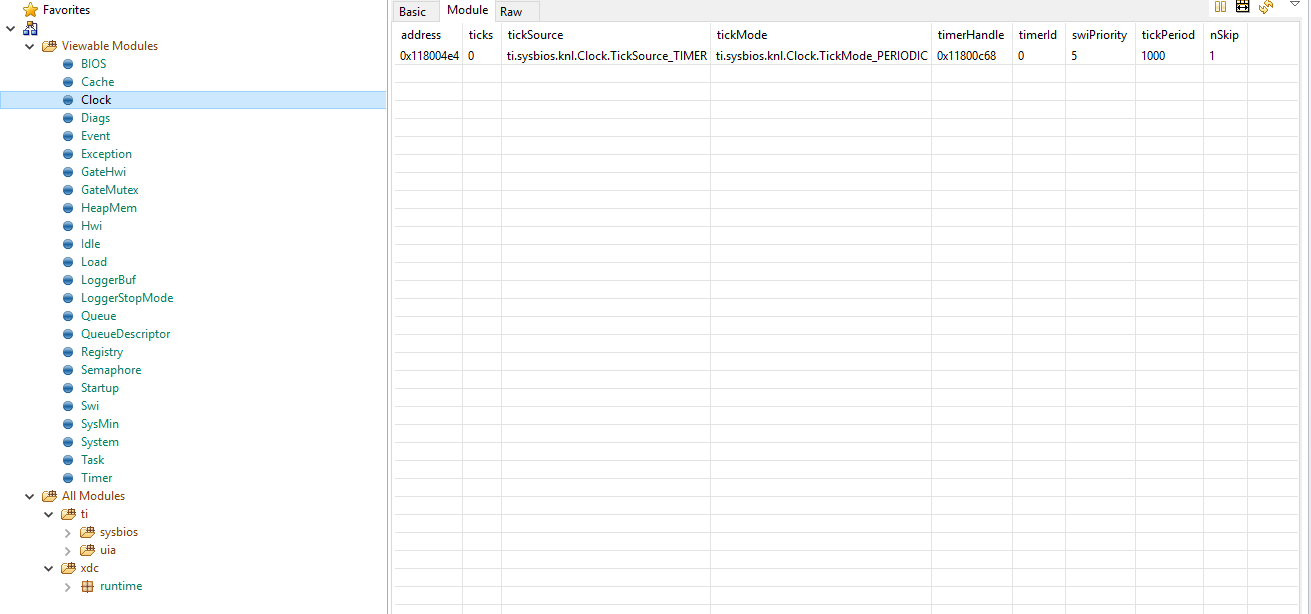Click the blue icon beside Diags
1311x614 pixels.
coord(68,118)
